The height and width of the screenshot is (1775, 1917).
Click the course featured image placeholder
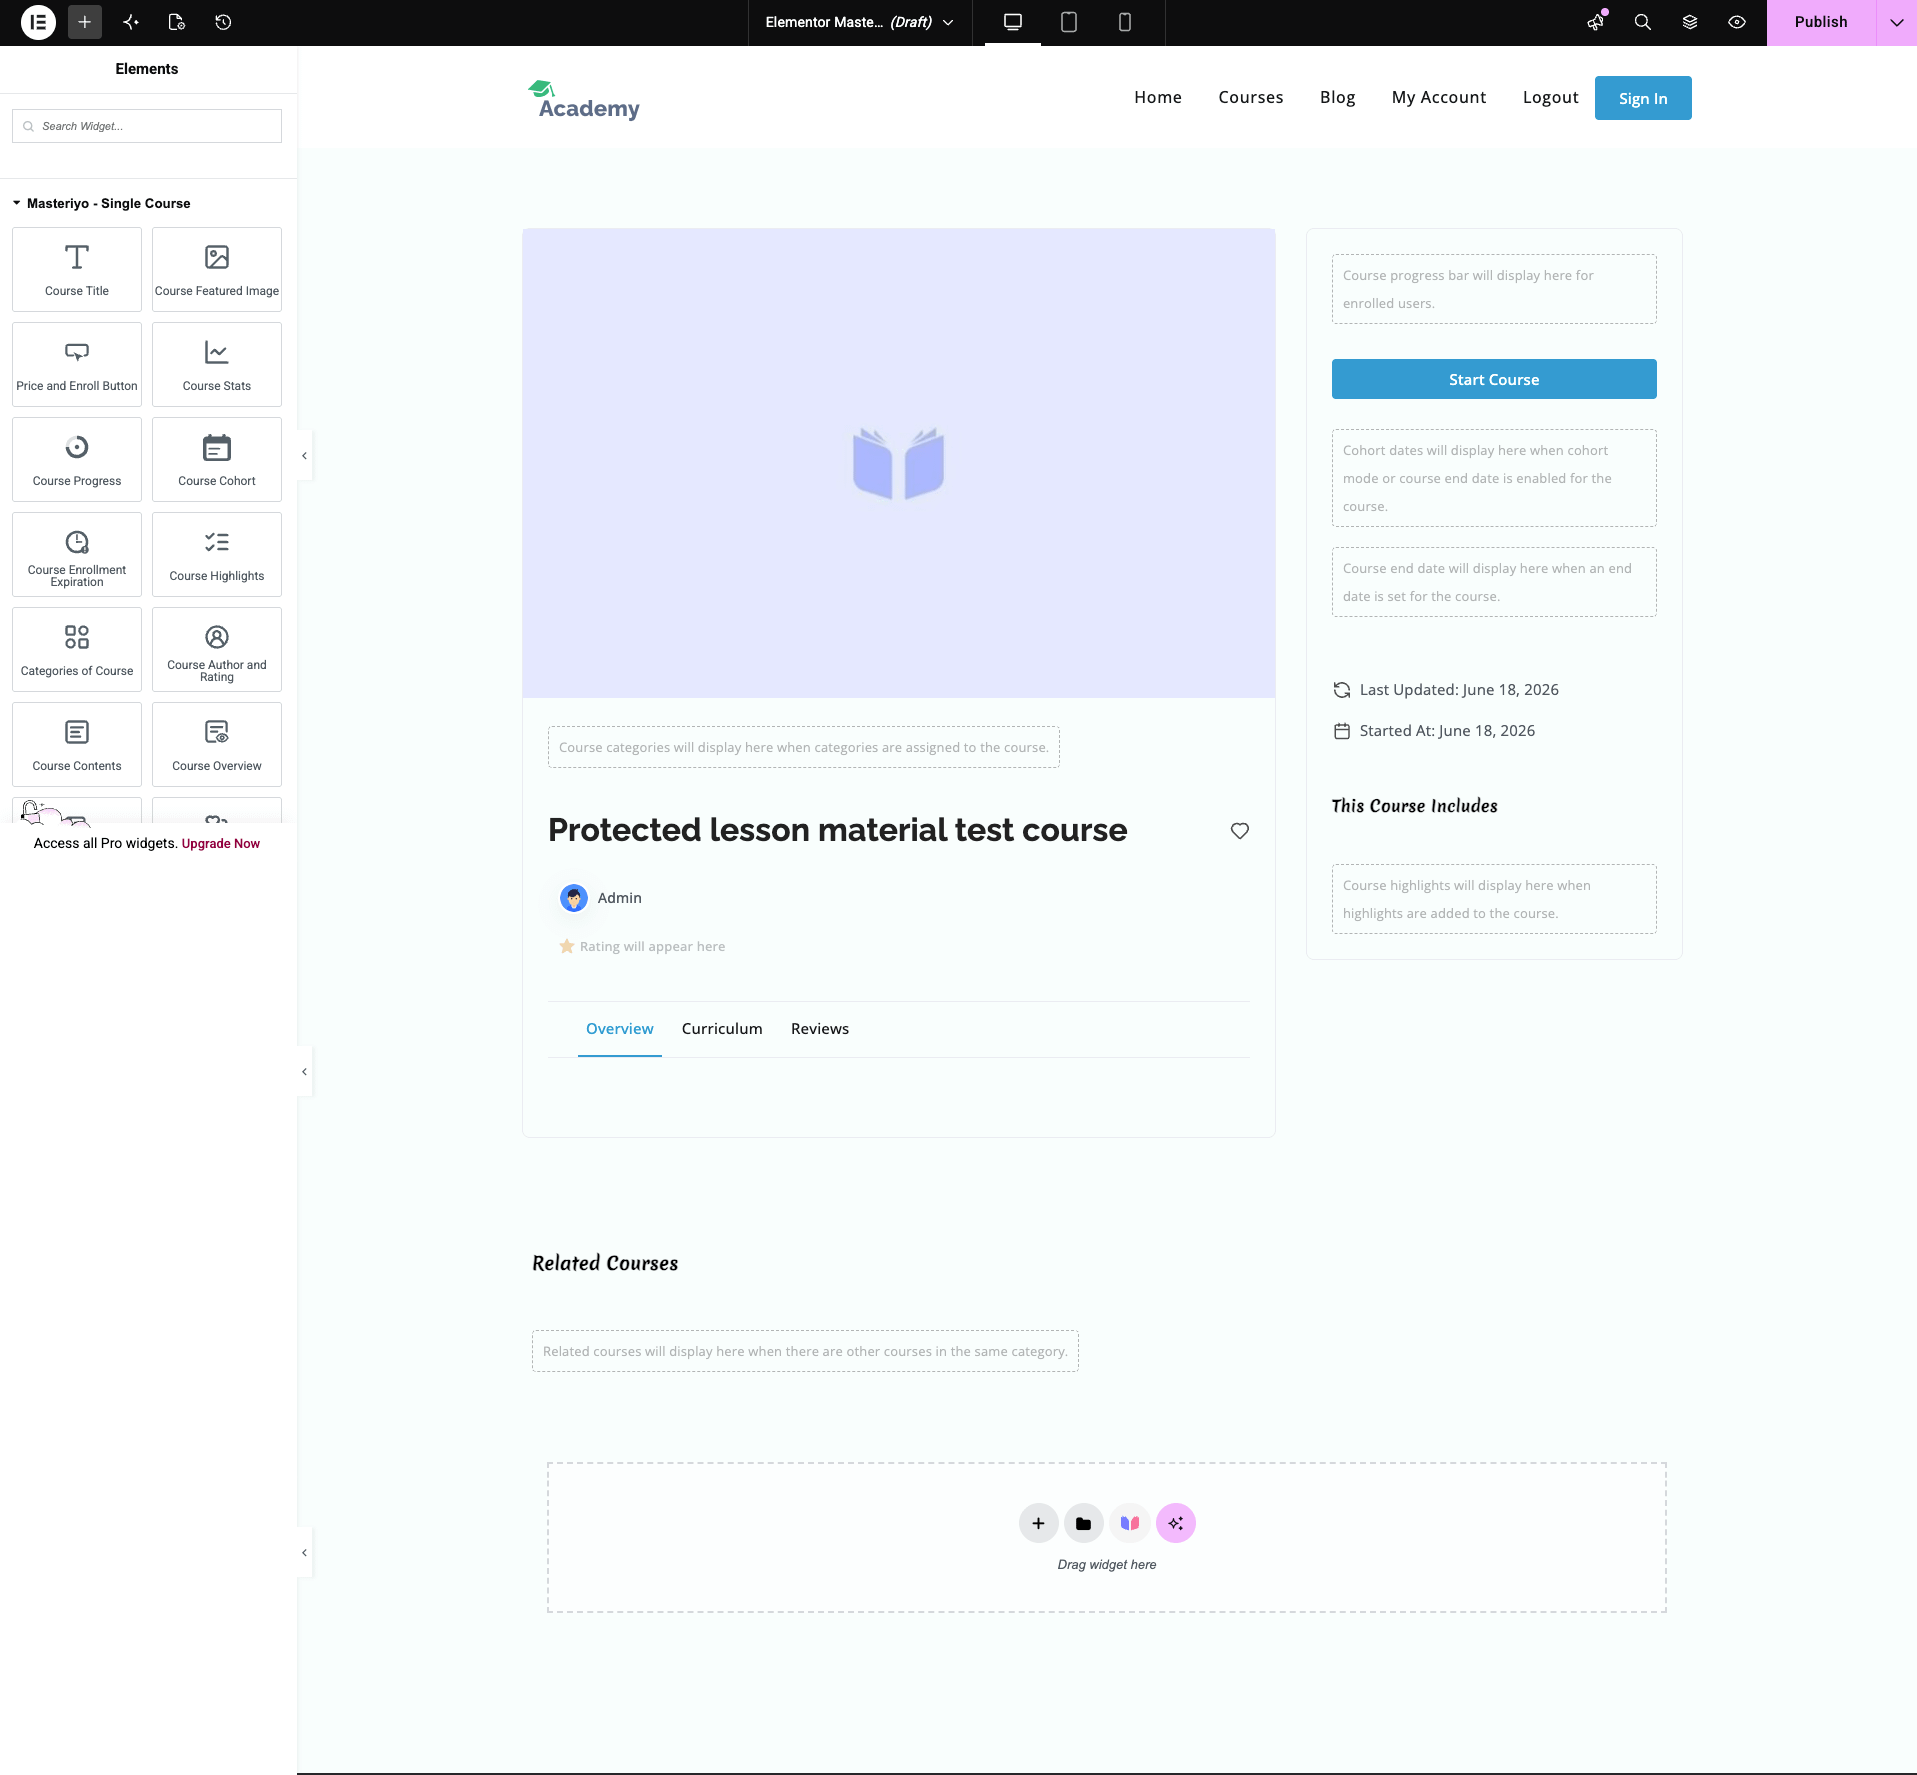898,463
